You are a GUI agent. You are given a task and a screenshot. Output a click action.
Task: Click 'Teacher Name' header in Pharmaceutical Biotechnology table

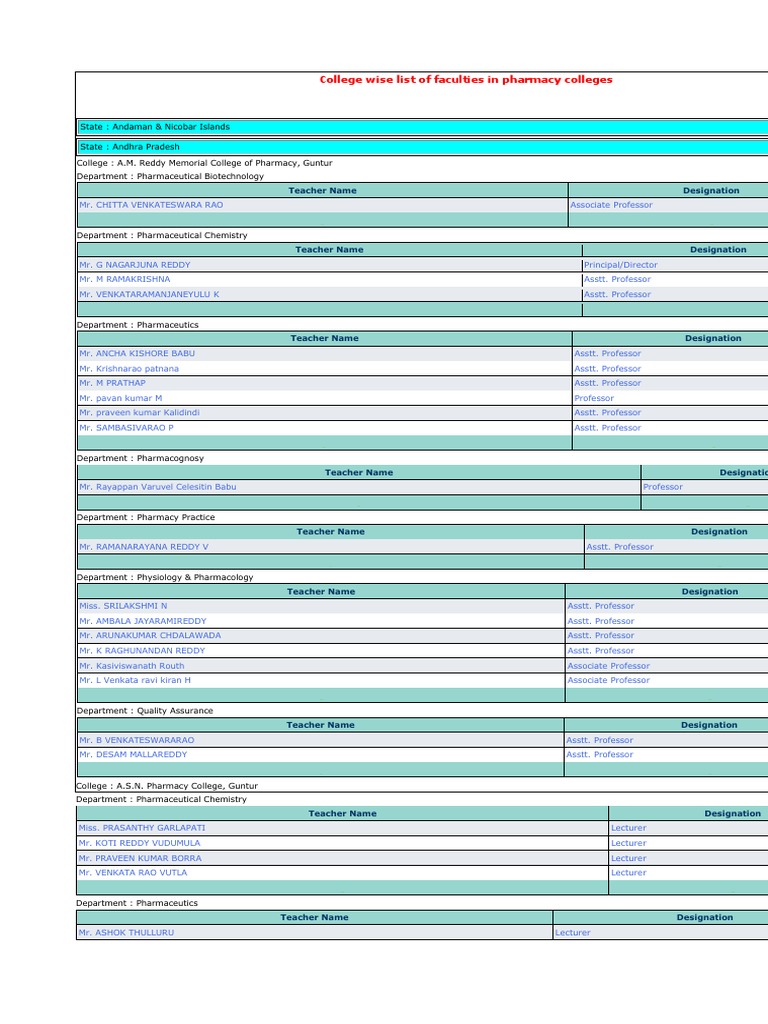coord(323,191)
